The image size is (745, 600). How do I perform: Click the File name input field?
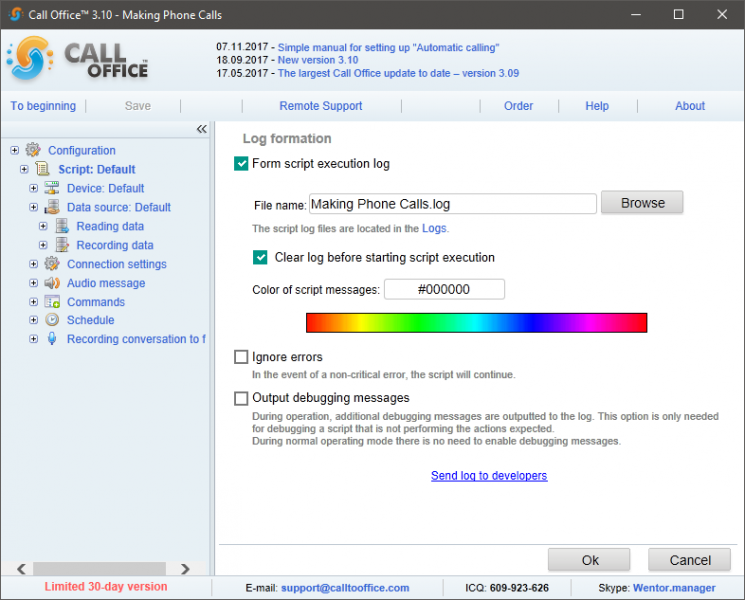point(453,204)
